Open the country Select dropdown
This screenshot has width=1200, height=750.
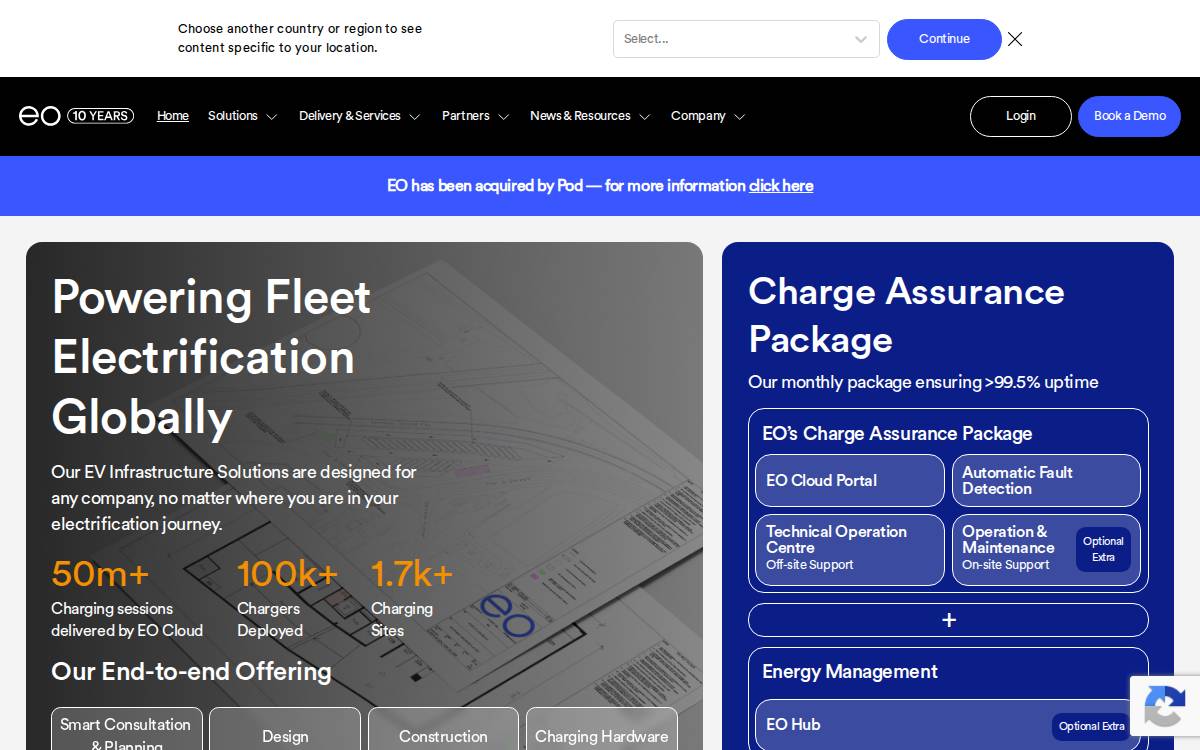coord(746,39)
